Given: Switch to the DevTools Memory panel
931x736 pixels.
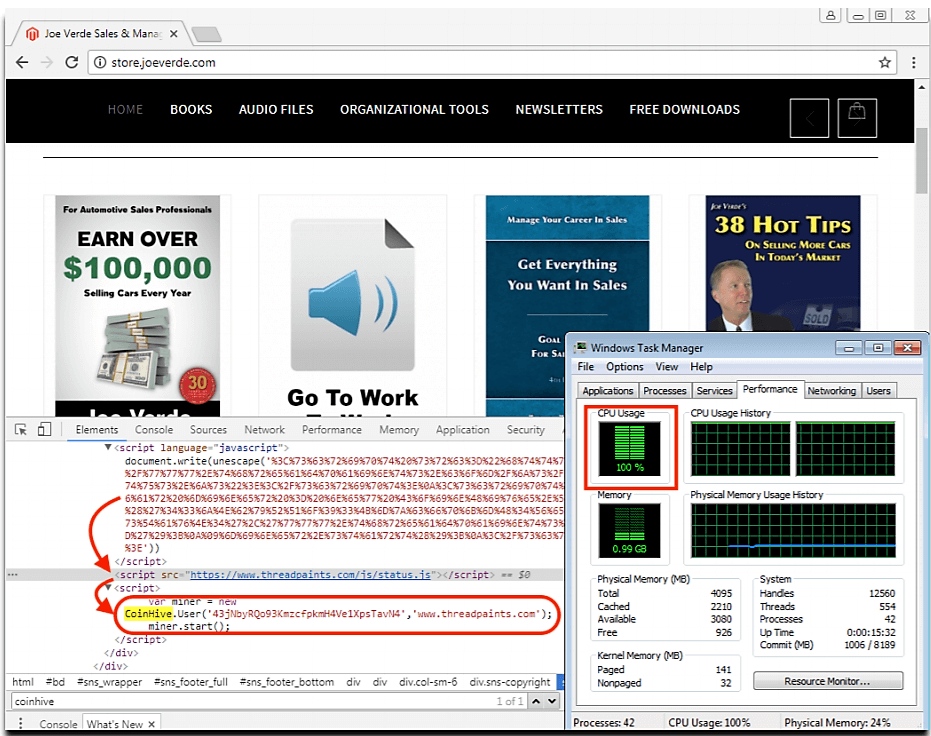Looking at the screenshot, I should [399, 430].
